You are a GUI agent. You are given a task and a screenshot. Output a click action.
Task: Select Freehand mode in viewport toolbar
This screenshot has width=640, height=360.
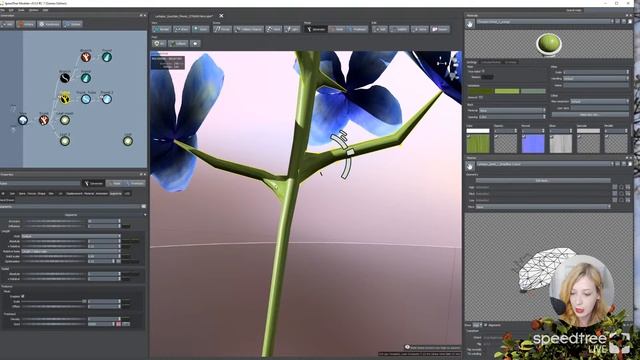pyautogui.click(x=357, y=29)
